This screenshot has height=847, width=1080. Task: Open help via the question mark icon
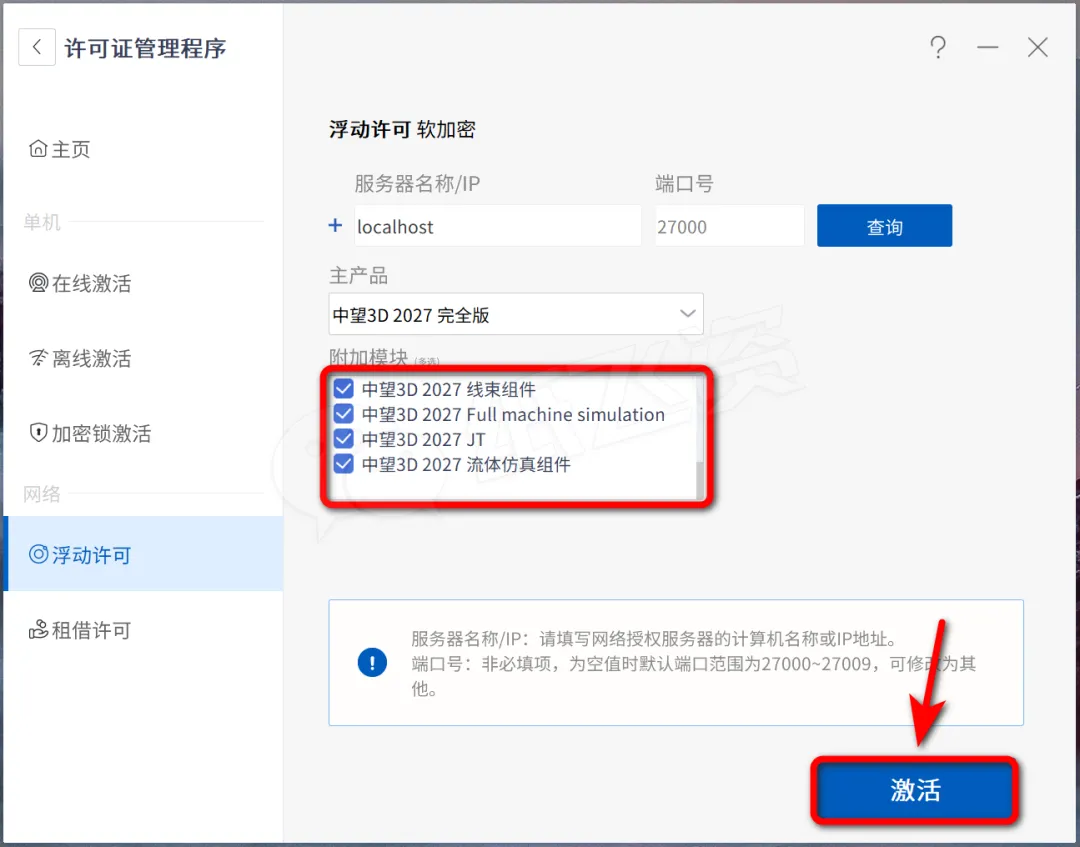click(937, 48)
